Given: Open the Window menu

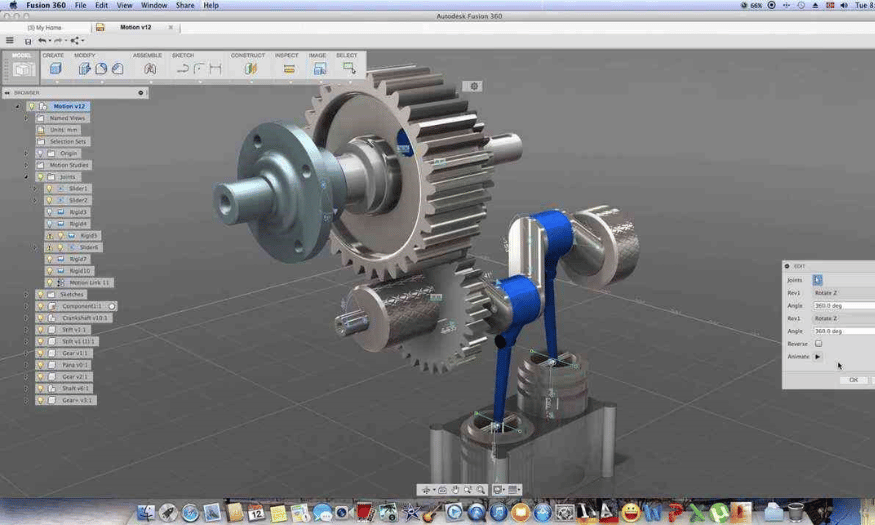Looking at the screenshot, I should [153, 5].
